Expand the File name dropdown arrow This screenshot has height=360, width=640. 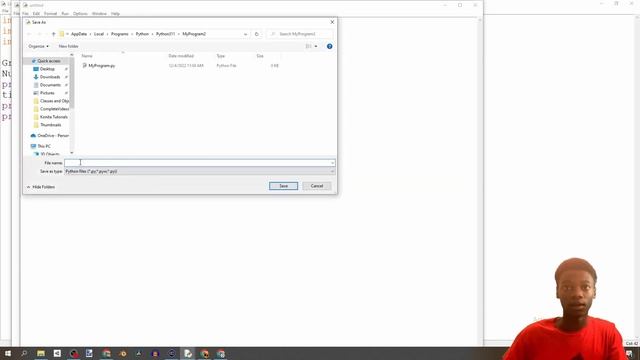click(x=332, y=163)
